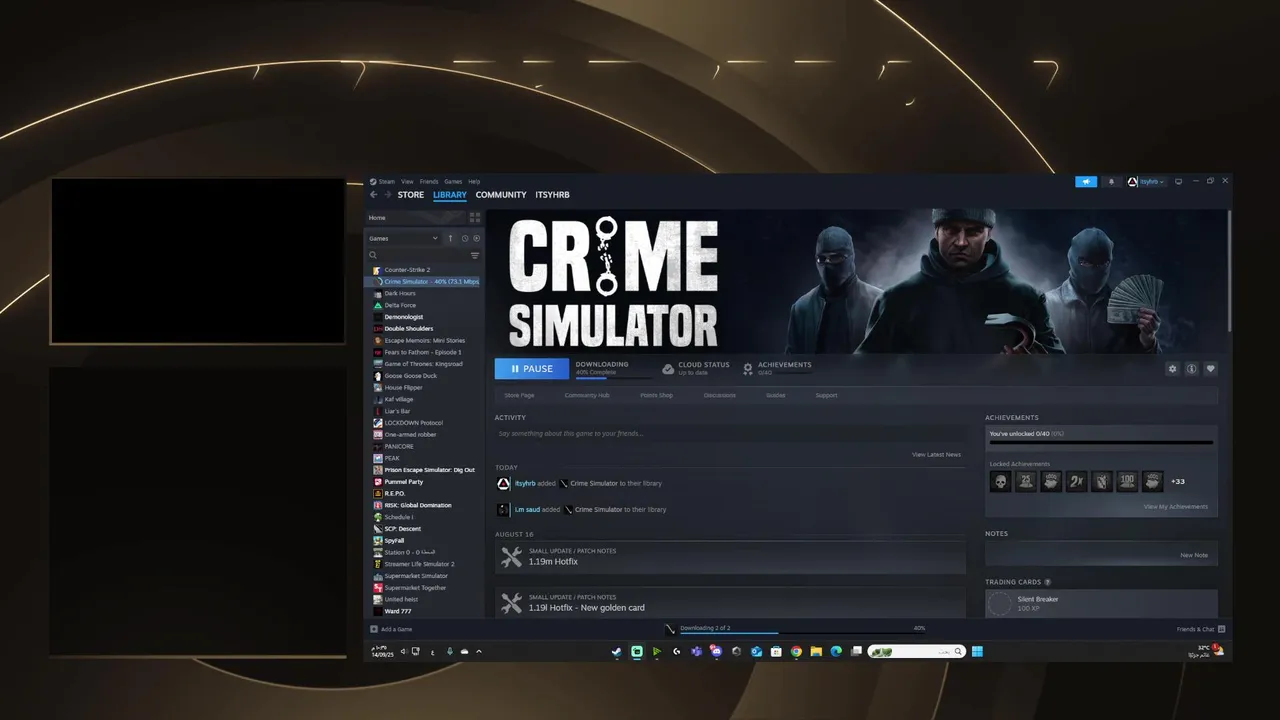Open Steam from the Windows taskbar
Viewport: 1280px width, 720px height.
coord(617,652)
